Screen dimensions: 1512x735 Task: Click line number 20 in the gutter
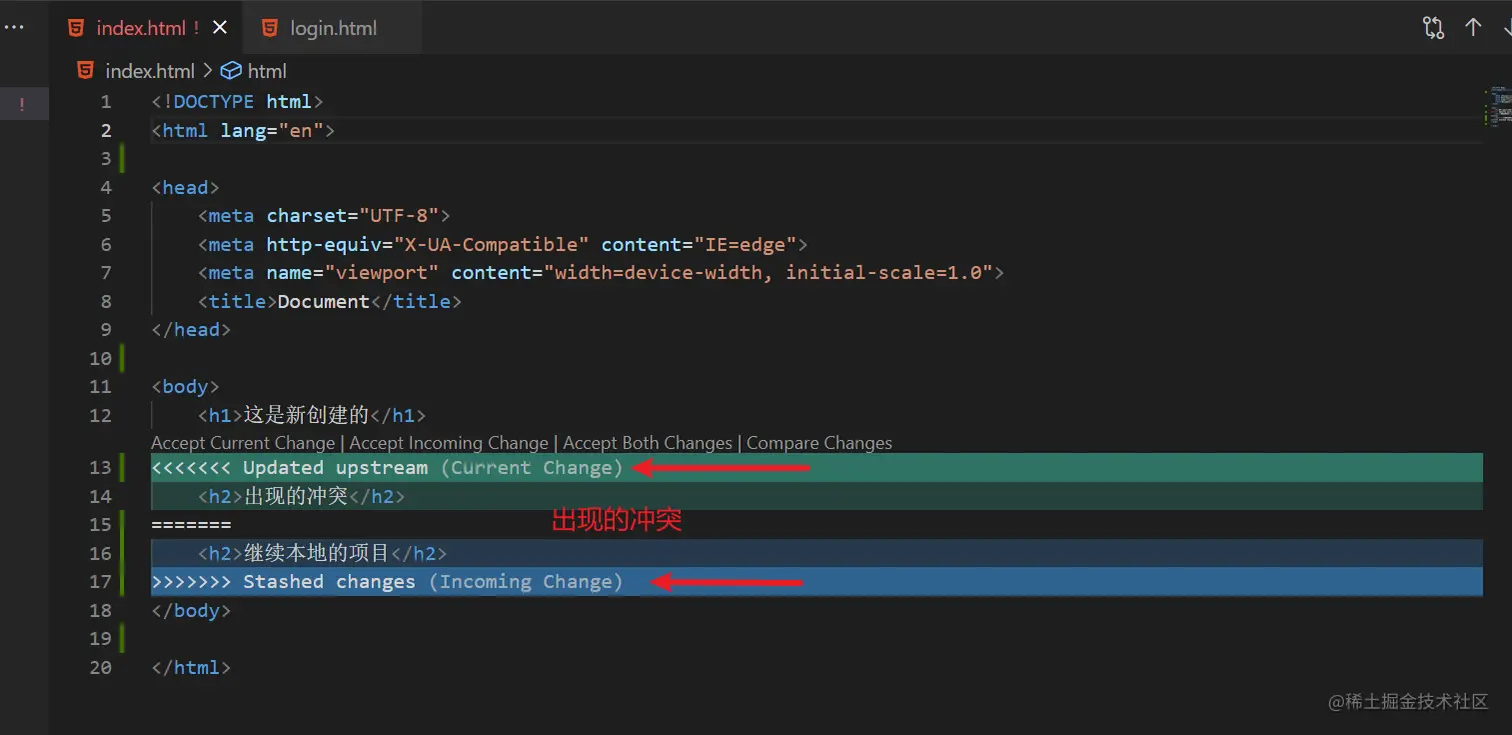coord(100,667)
